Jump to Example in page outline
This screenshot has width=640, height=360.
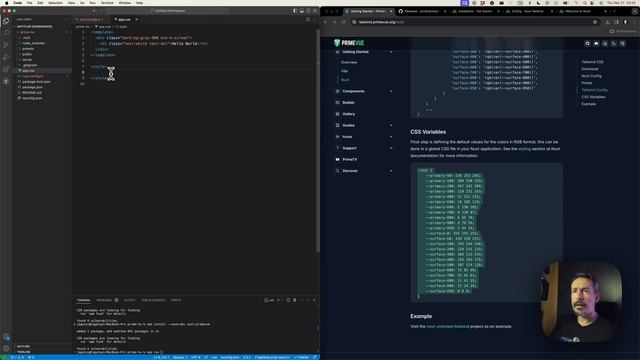[589, 104]
